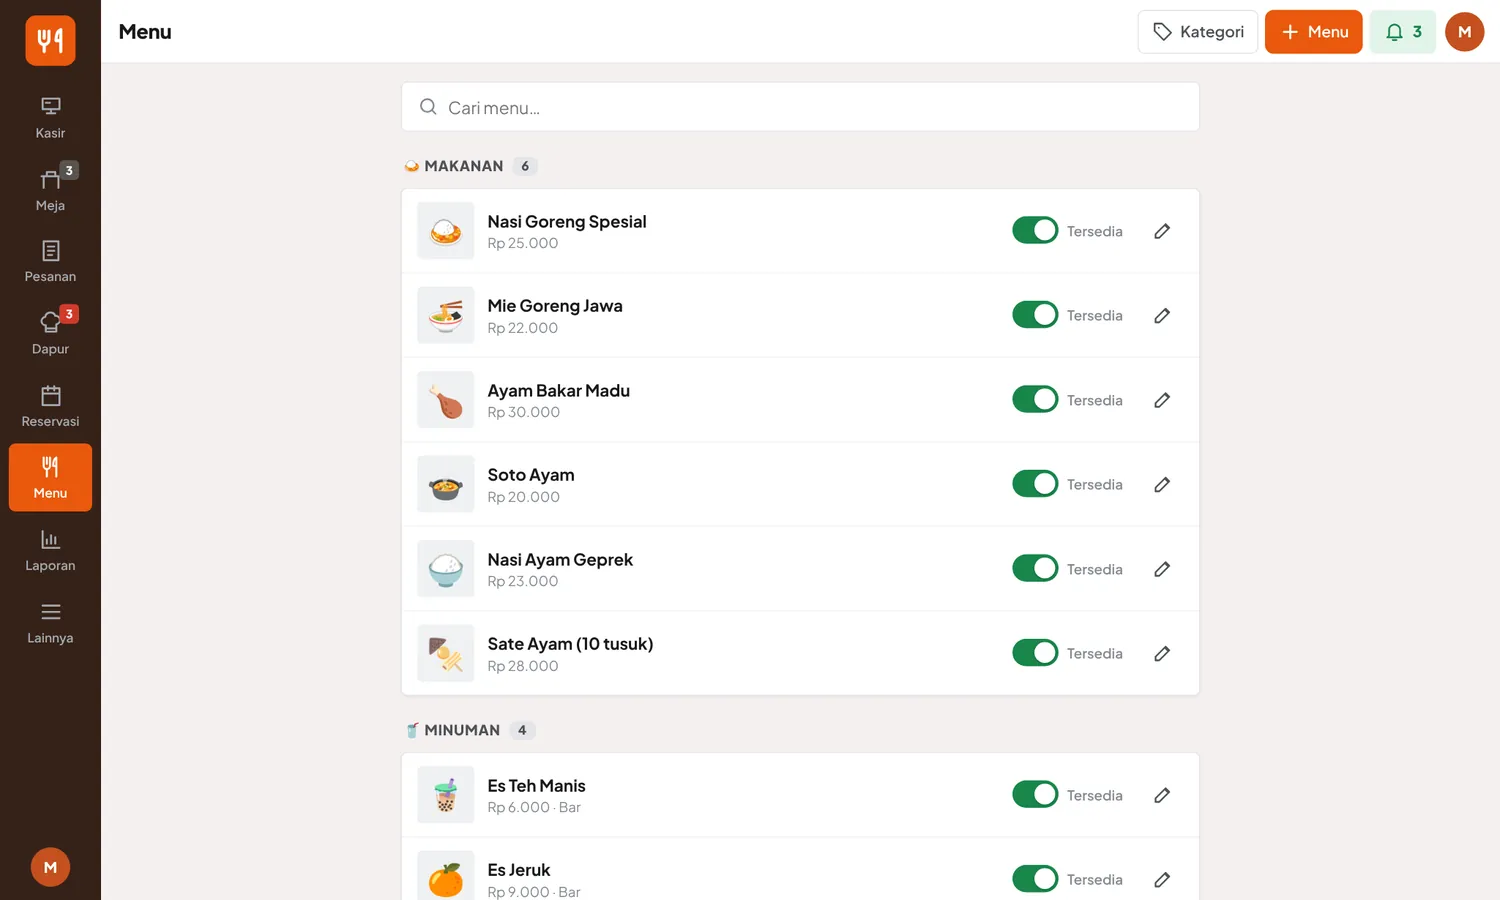1500x900 pixels.
Task: Switch off Soto Ayam availability
Action: click(1035, 483)
